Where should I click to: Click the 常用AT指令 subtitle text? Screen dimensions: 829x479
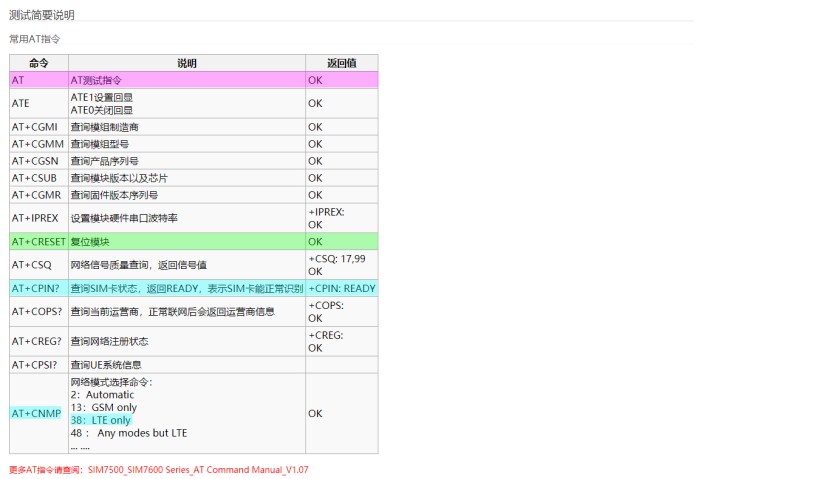click(x=35, y=39)
